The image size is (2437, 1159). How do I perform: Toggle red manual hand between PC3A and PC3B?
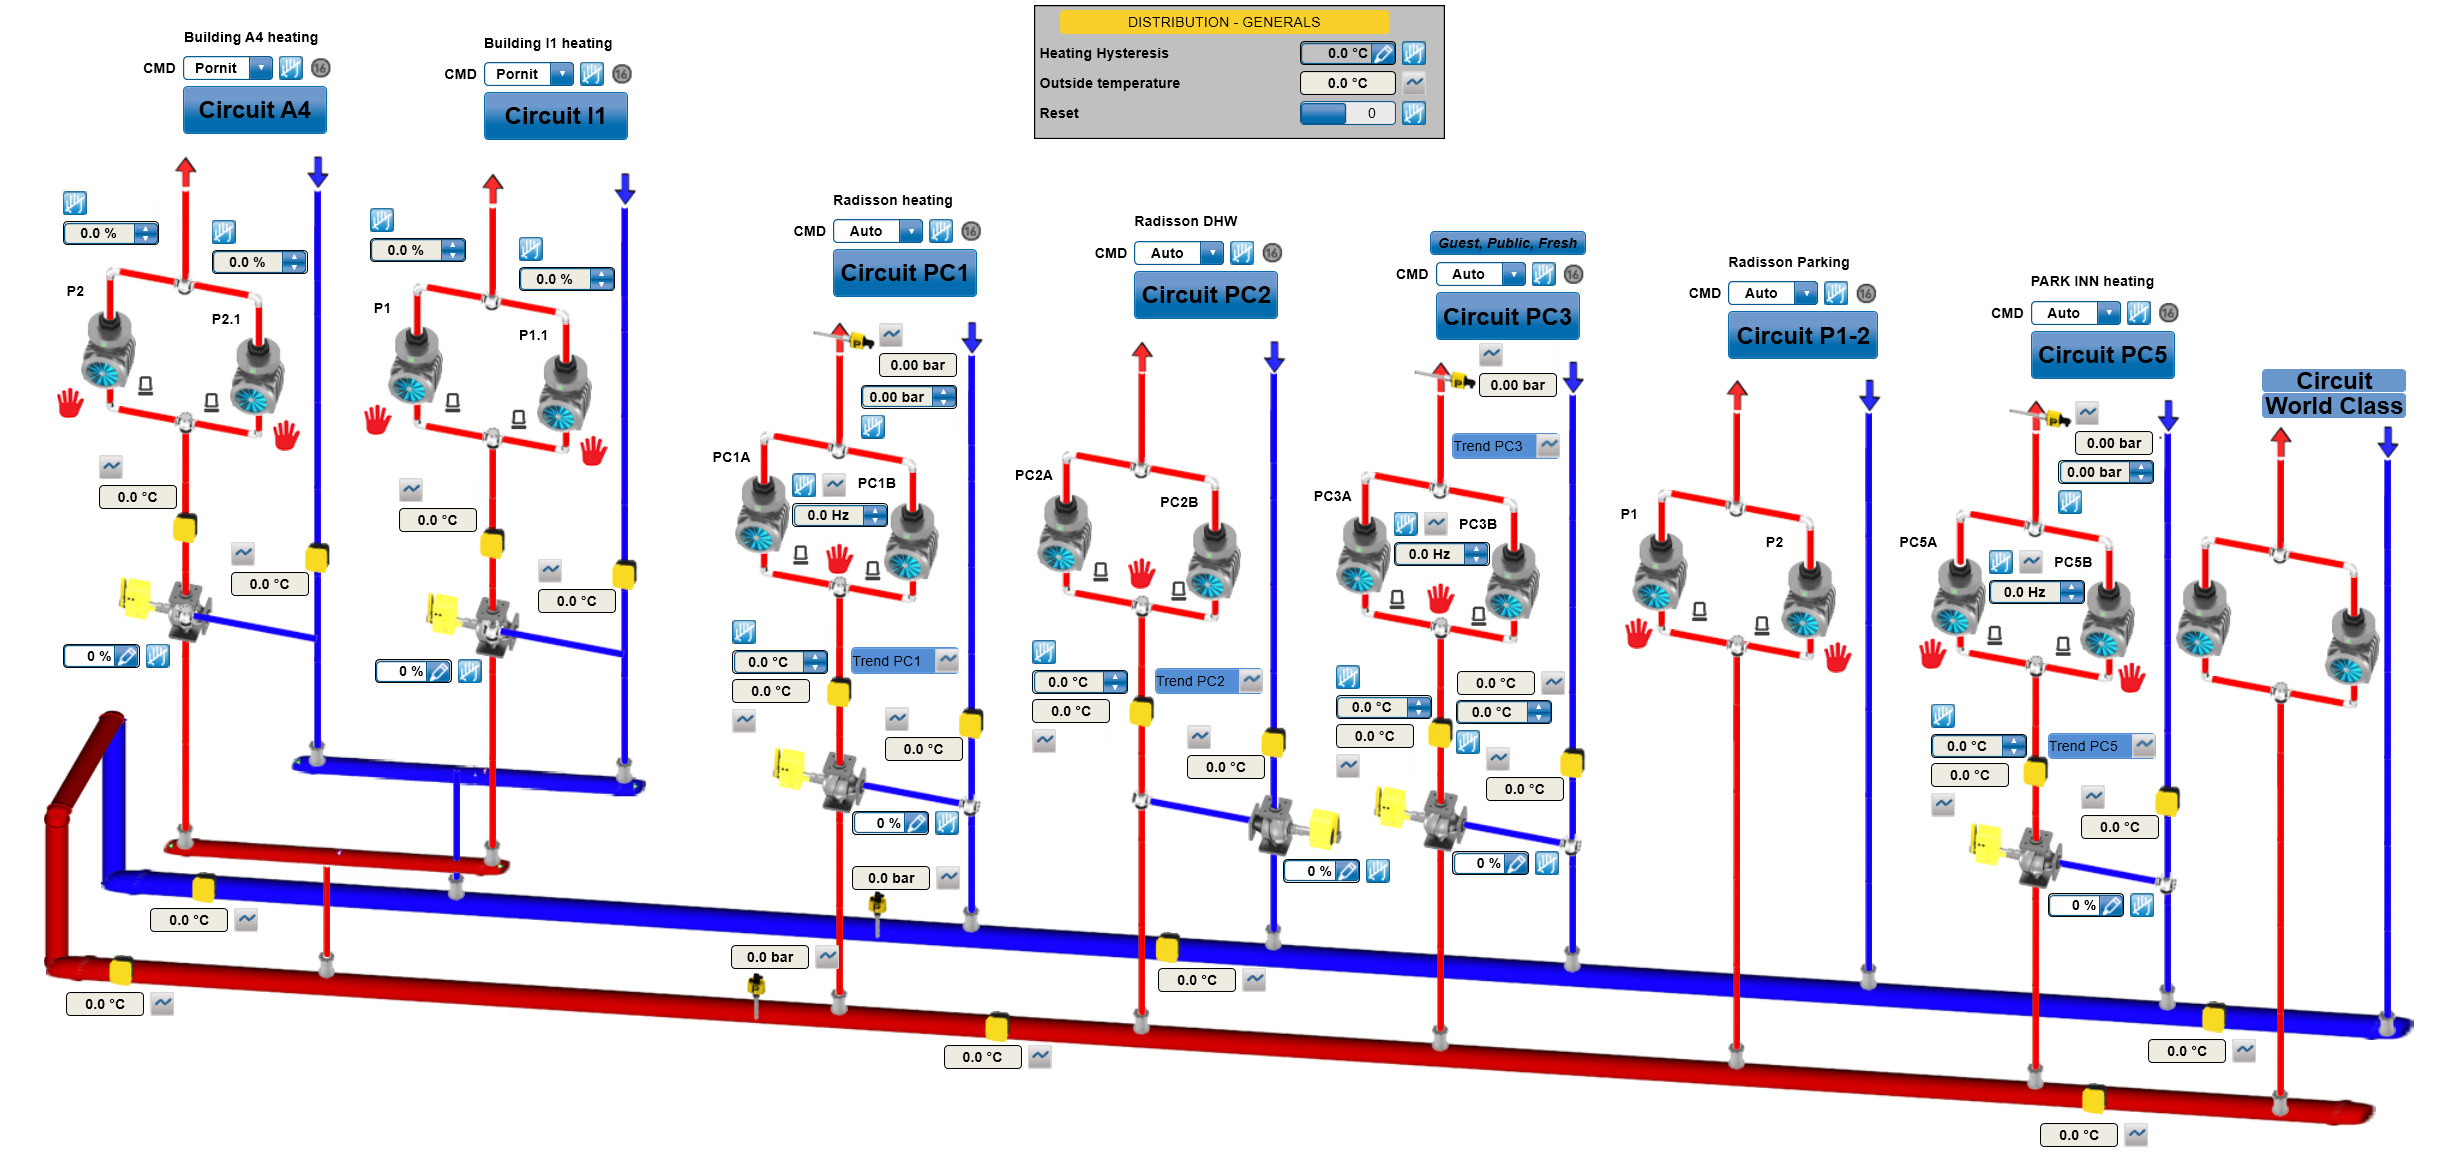click(x=1440, y=598)
